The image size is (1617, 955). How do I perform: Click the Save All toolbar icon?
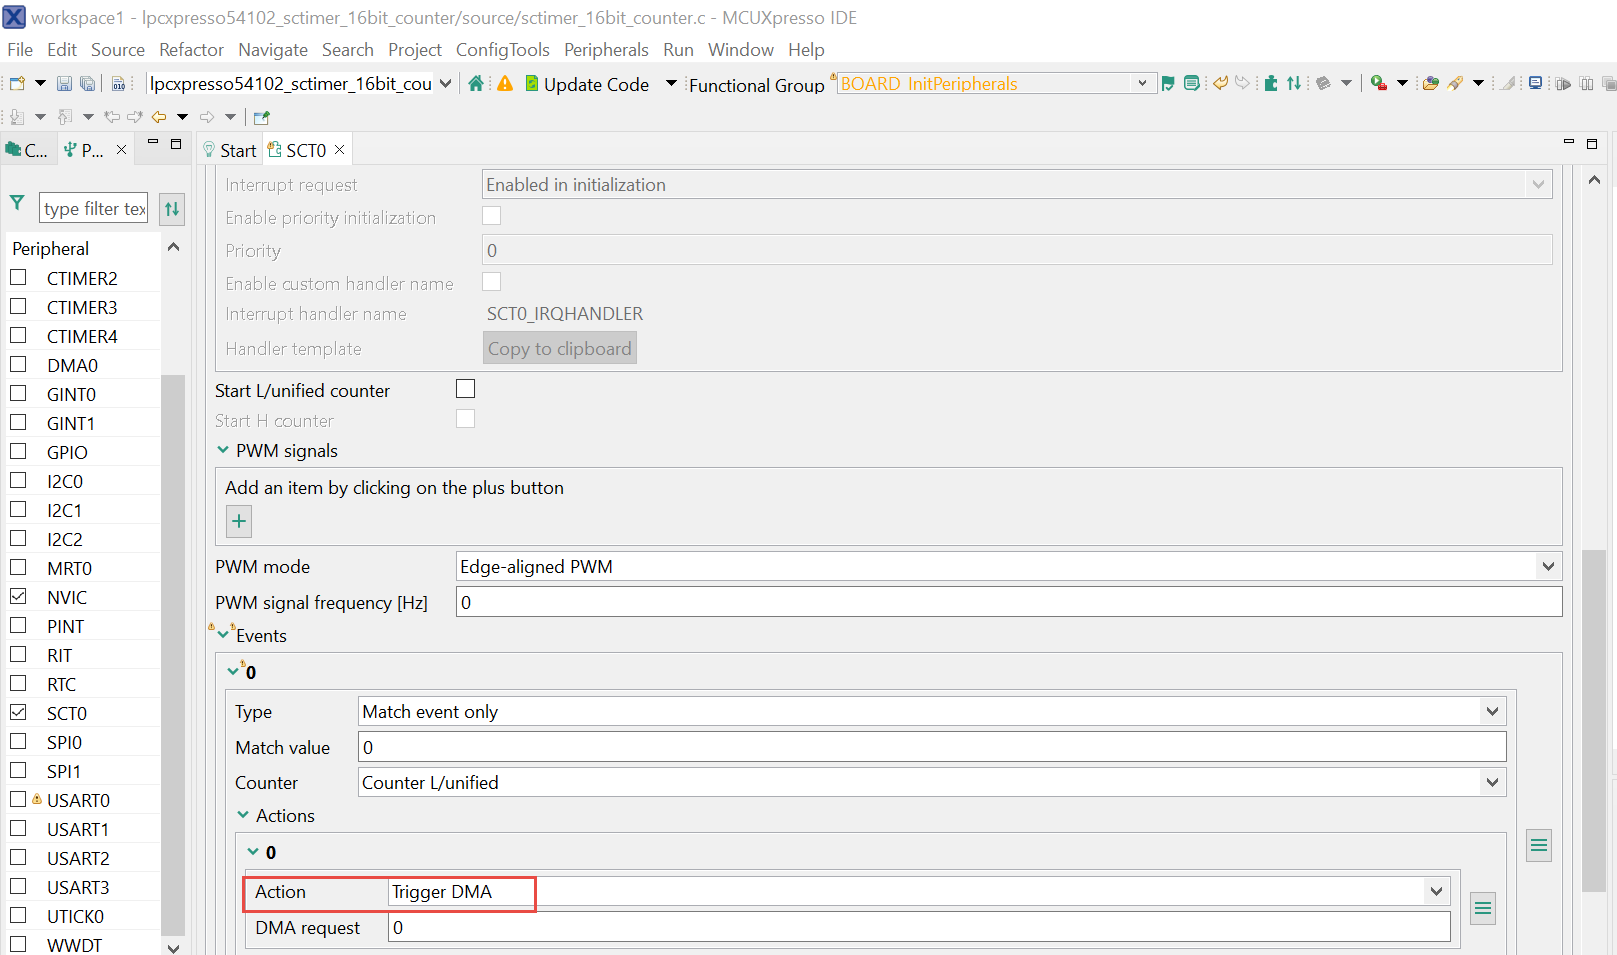[x=87, y=83]
